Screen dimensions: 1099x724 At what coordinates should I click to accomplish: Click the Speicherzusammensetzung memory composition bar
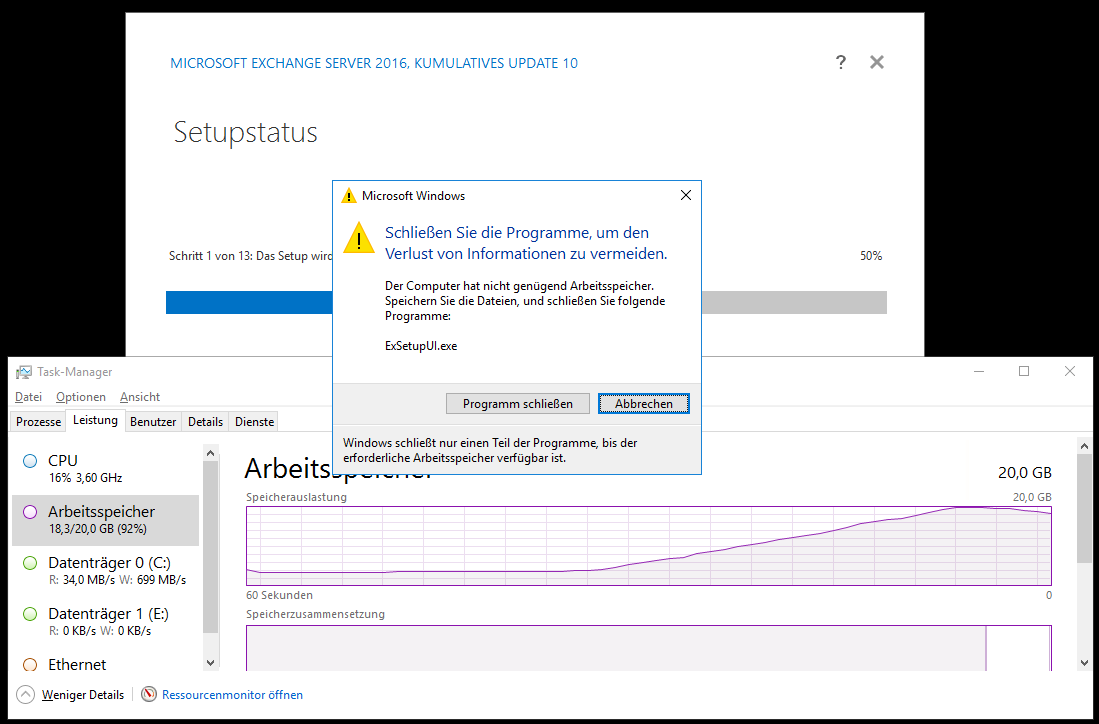pyautogui.click(x=648, y=648)
